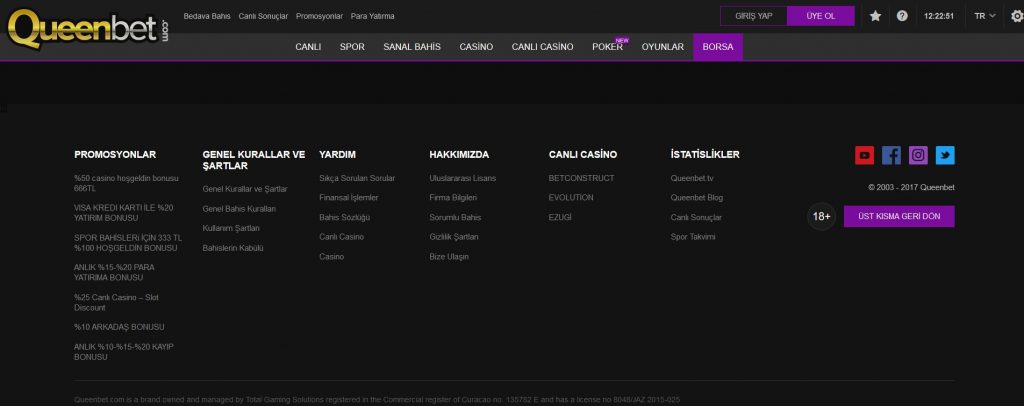Image resolution: width=1024 pixels, height=406 pixels.
Task: Click the ÜYE OL register button
Action: pos(821,16)
